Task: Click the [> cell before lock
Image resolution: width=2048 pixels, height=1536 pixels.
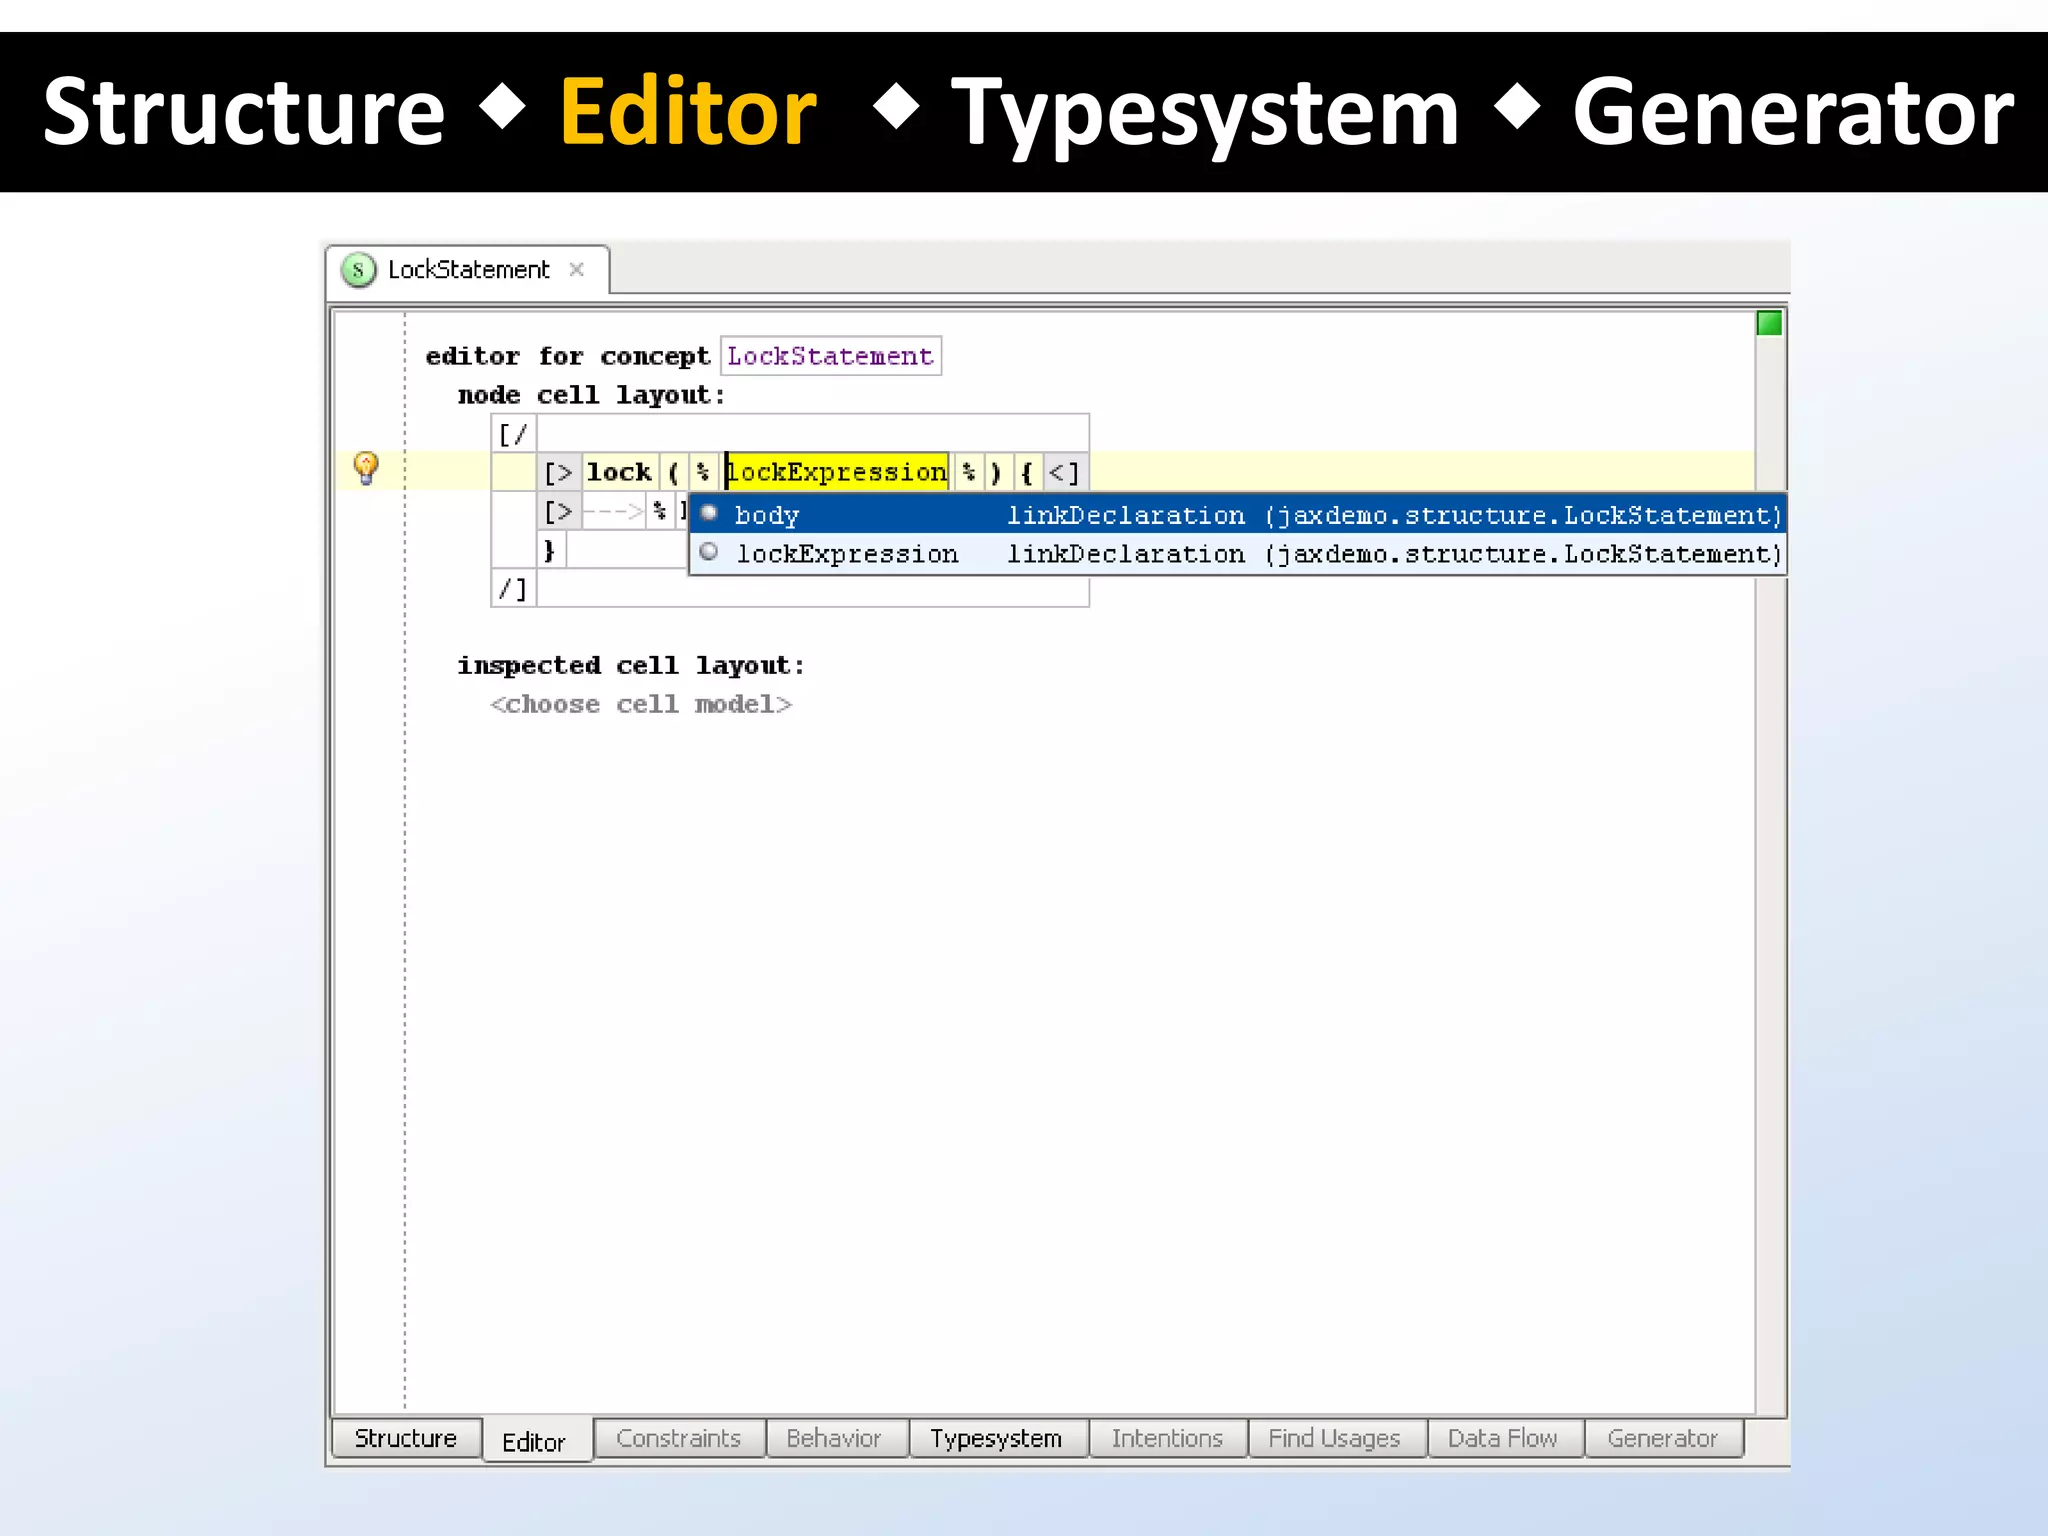Action: click(559, 472)
